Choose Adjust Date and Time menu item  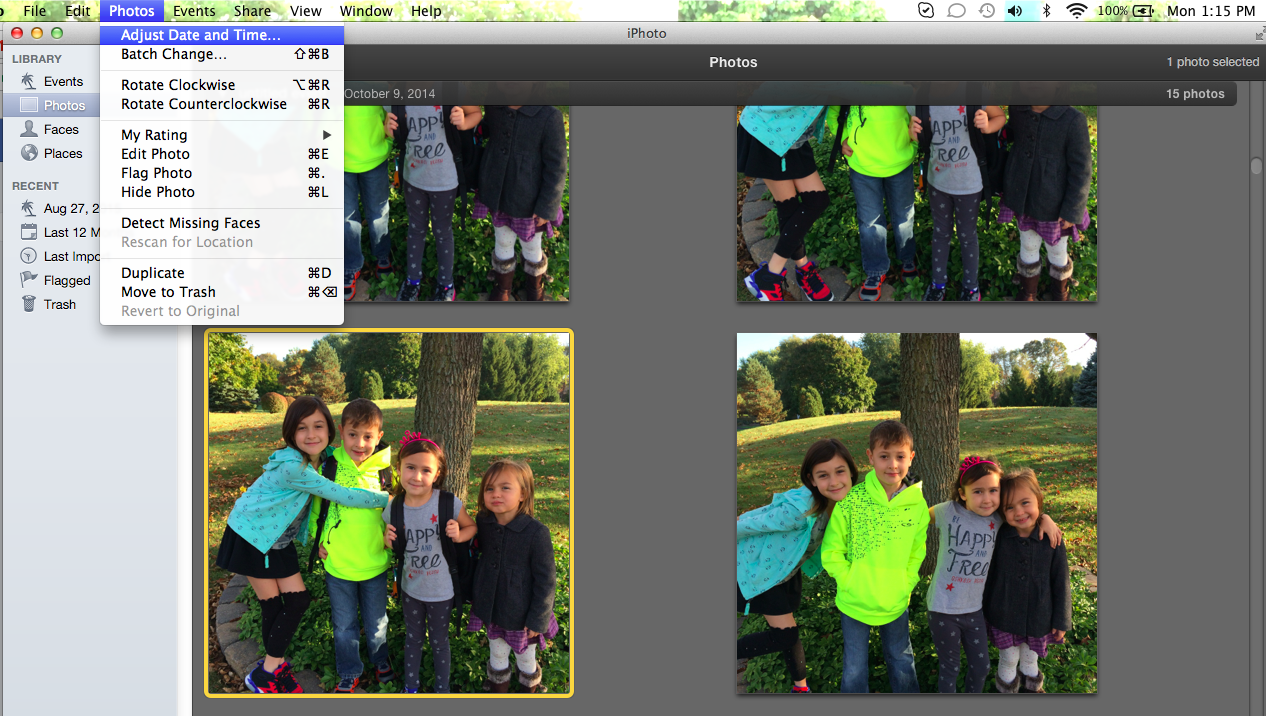[x=200, y=35]
